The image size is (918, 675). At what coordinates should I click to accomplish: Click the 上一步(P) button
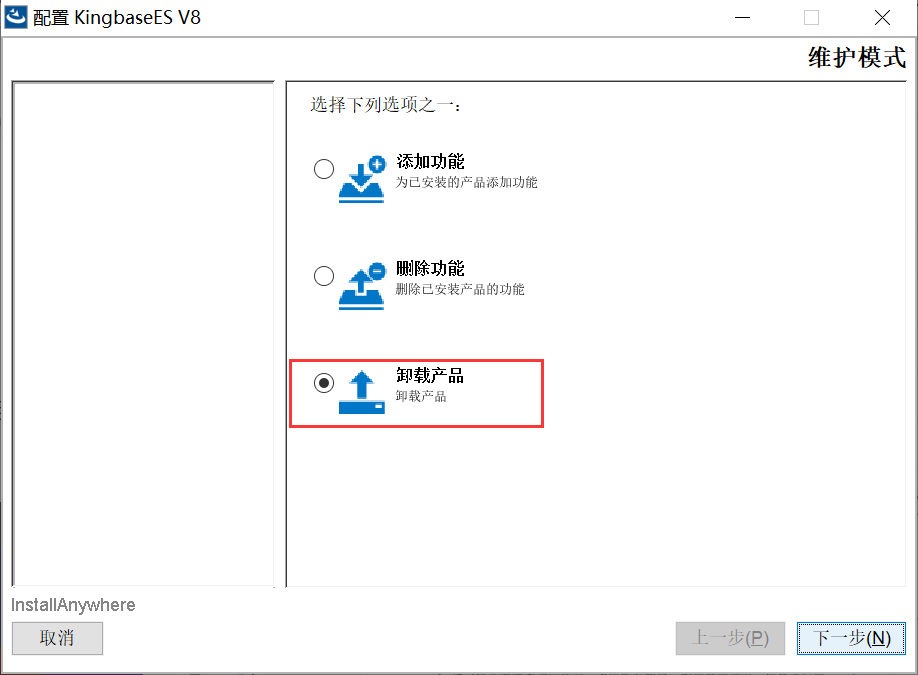point(730,638)
